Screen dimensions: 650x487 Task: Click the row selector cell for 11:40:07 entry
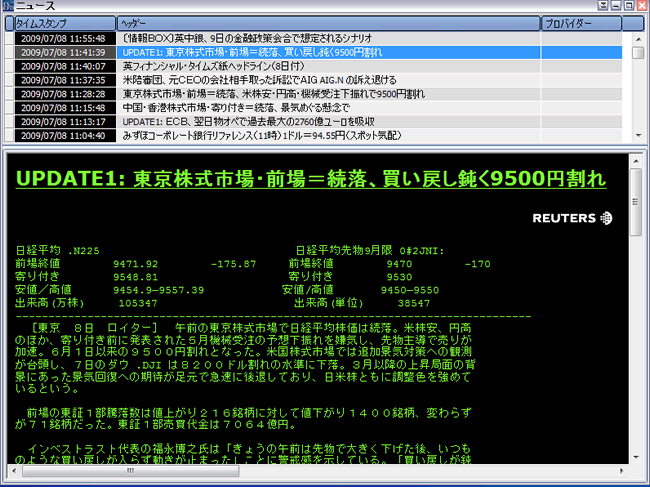pyautogui.click(x=10, y=66)
